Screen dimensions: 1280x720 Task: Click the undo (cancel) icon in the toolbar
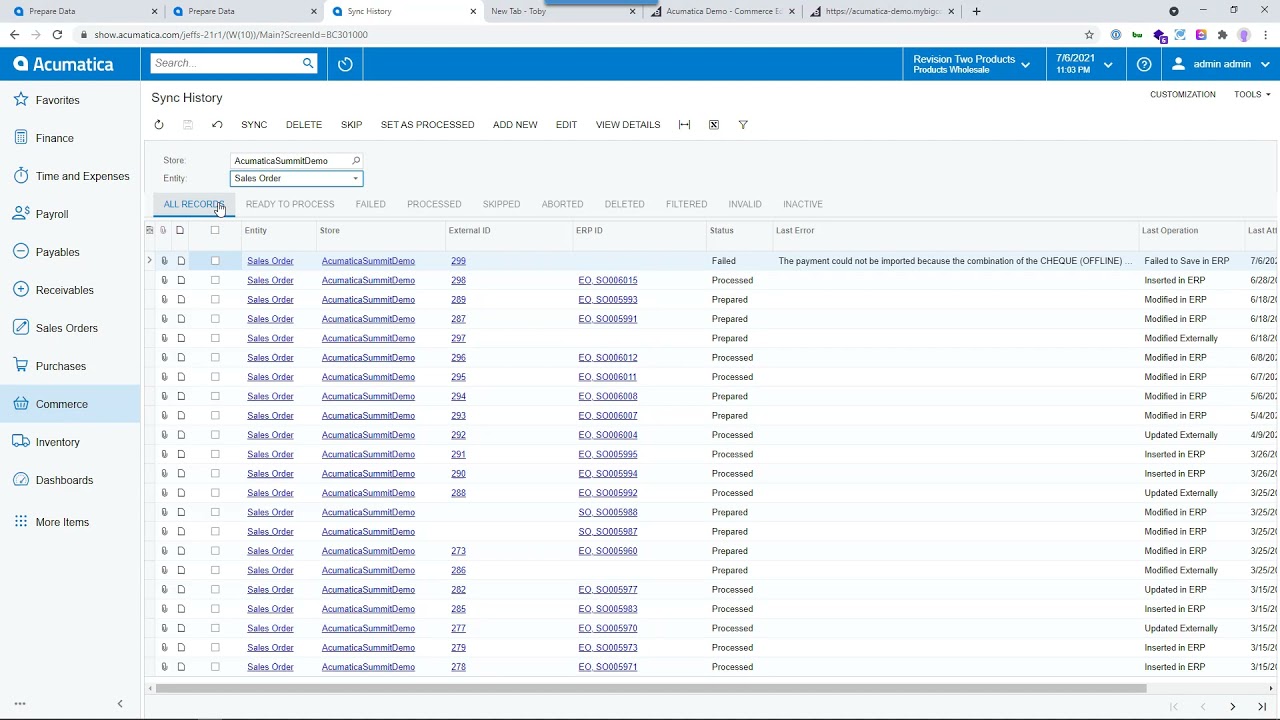click(x=217, y=125)
